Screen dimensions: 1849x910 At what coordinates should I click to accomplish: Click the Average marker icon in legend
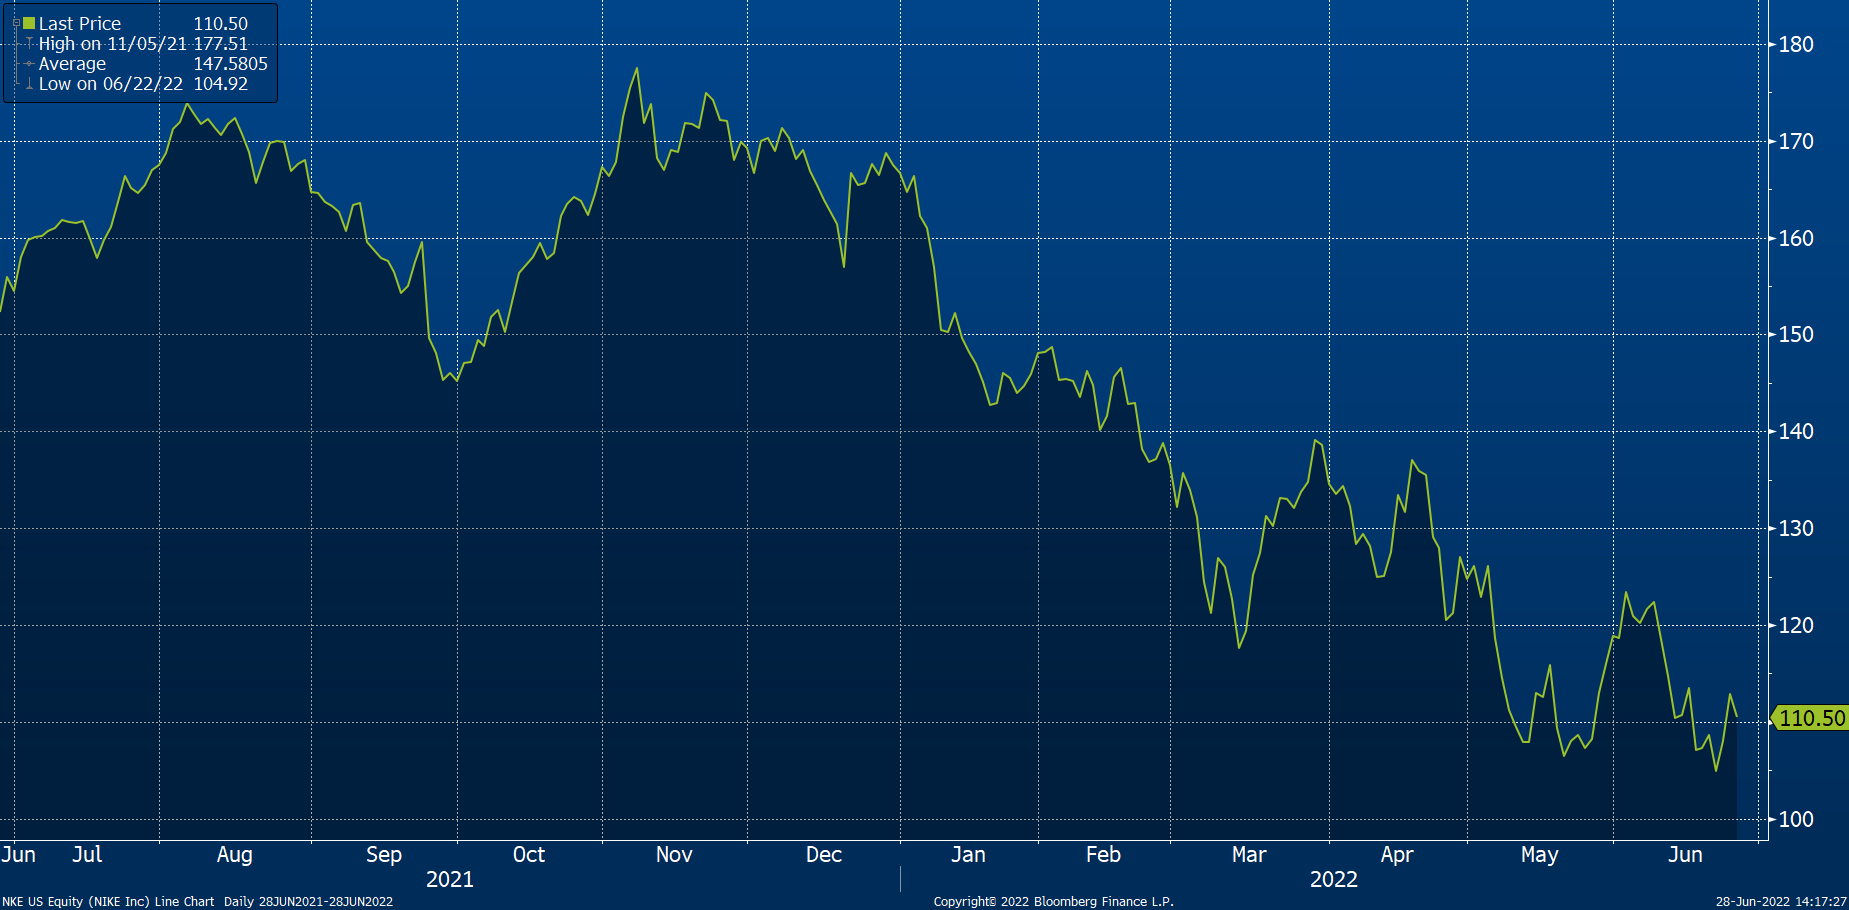(30, 64)
